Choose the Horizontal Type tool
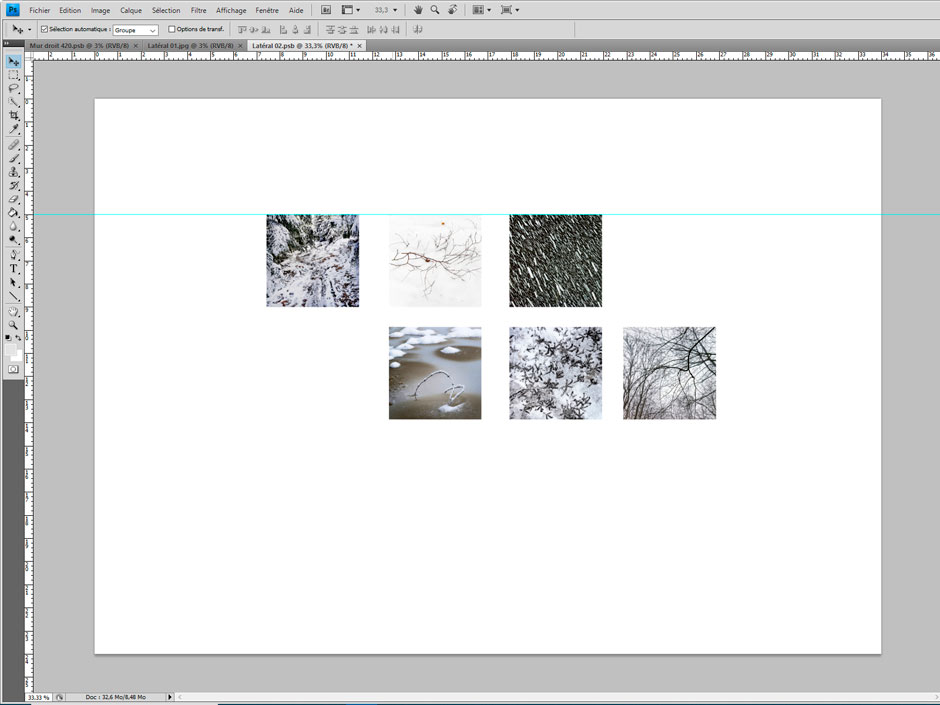 [x=14, y=269]
